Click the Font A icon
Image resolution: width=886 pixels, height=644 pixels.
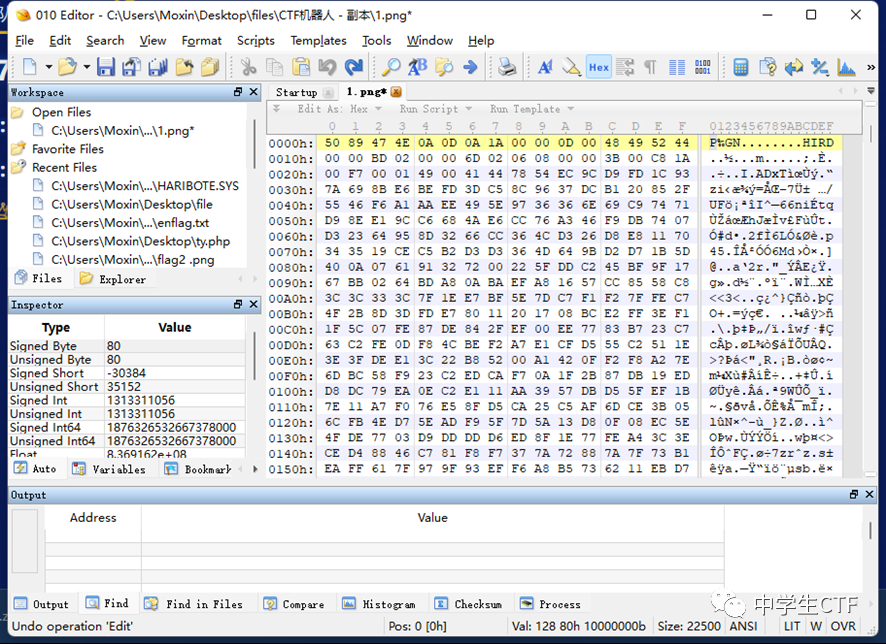(545, 67)
